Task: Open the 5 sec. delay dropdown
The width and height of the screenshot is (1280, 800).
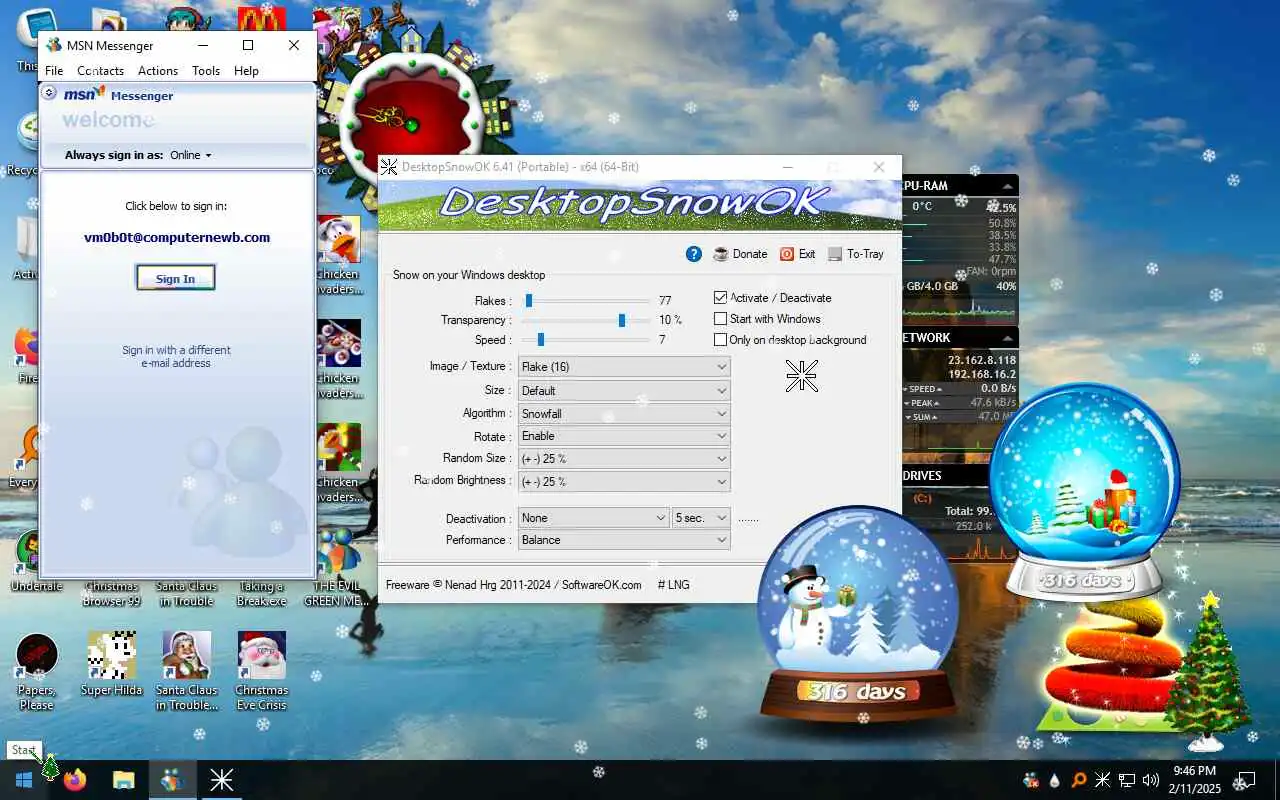Action: (x=701, y=518)
